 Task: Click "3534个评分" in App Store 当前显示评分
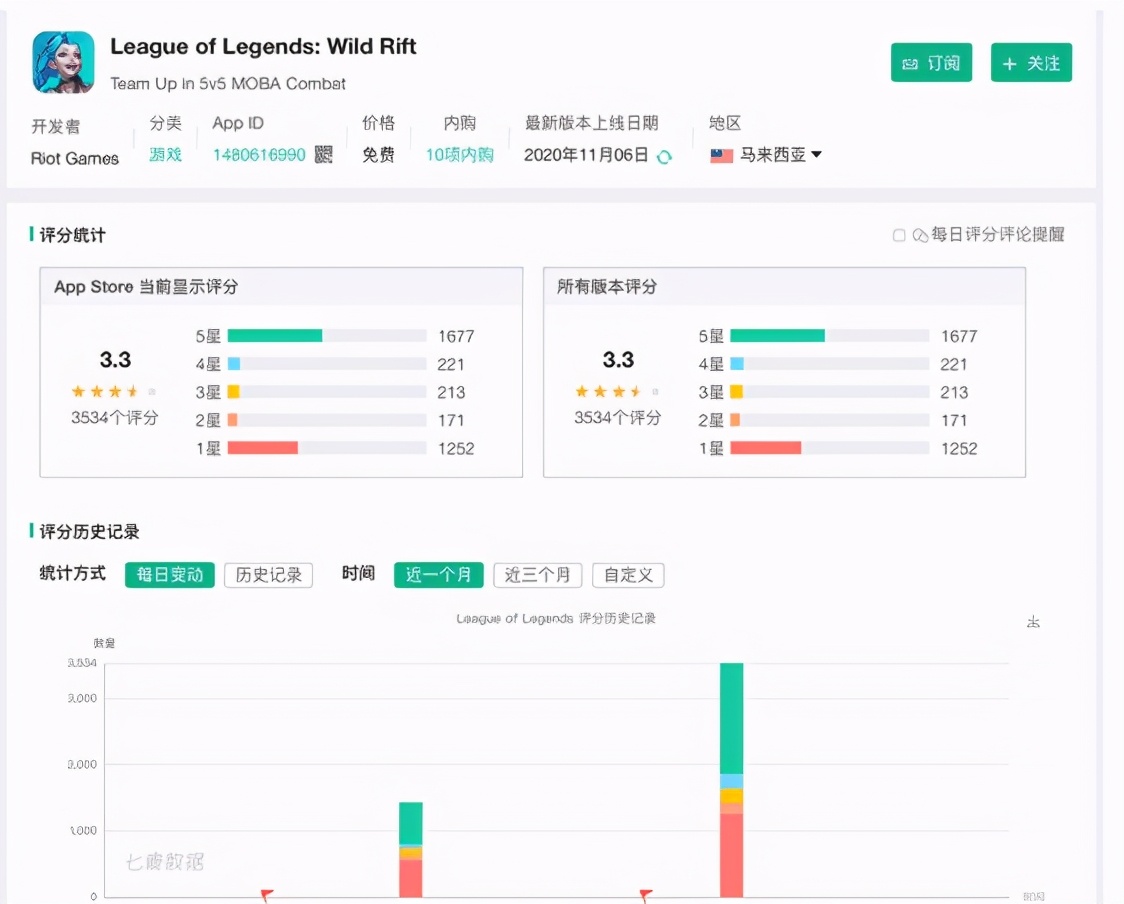pos(115,417)
